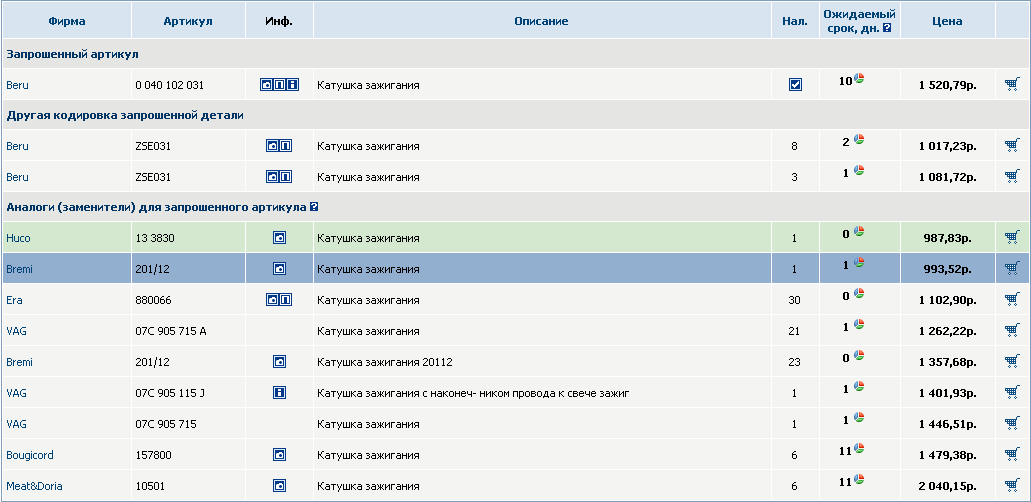Open the Bougicord brand link
The image size is (1031, 502).
click(x=28, y=455)
